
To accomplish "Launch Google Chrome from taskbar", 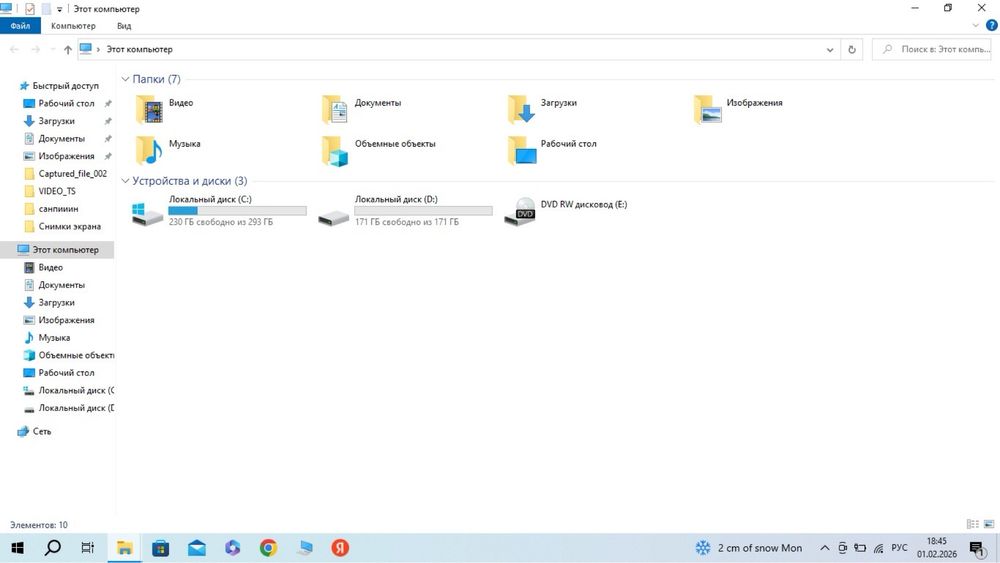I will point(268,548).
